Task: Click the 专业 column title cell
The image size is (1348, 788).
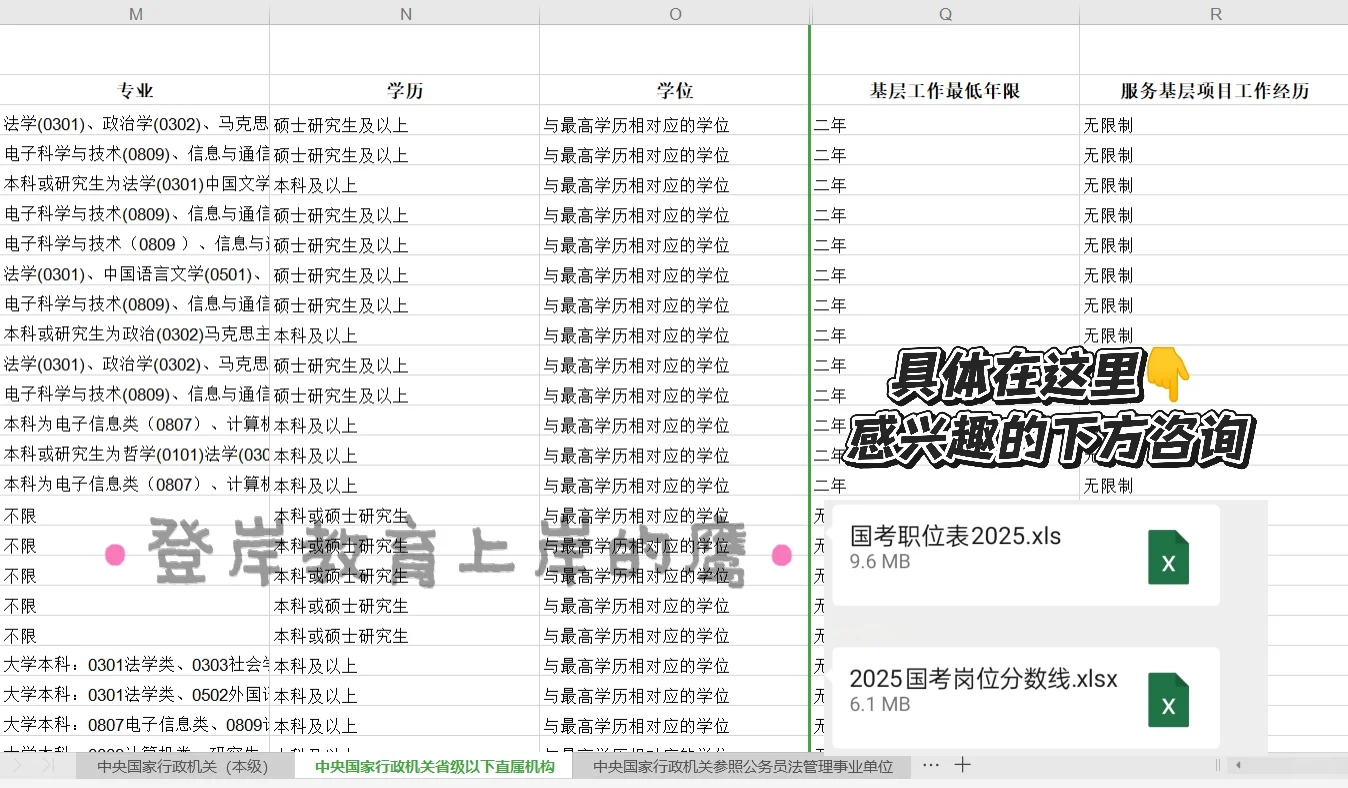Action: pos(135,89)
